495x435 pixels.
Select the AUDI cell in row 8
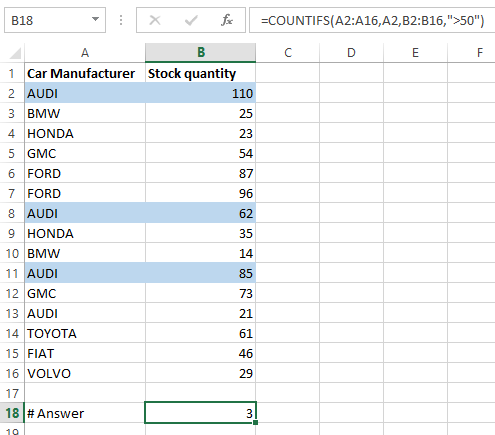(85, 213)
